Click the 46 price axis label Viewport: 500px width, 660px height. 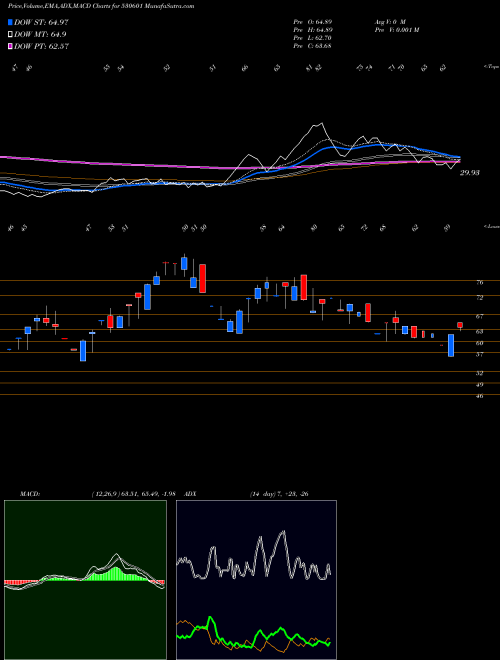pos(479,396)
